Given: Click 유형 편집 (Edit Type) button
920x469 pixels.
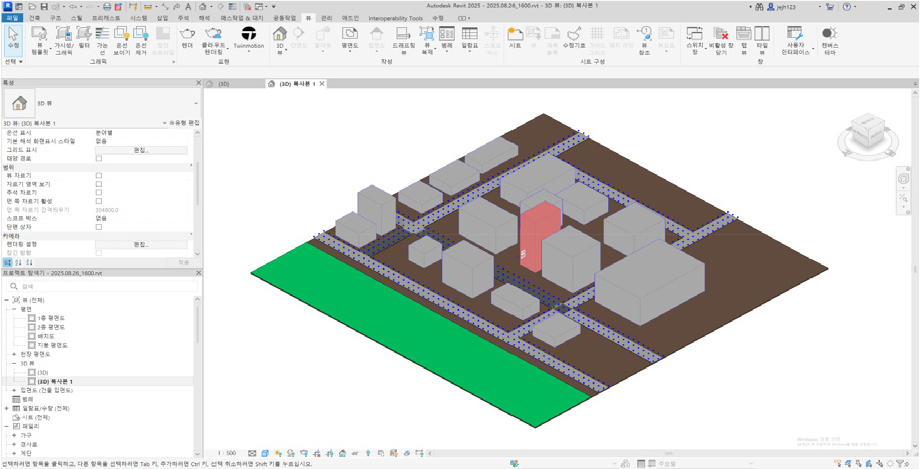Looking at the screenshot, I should [184, 123].
